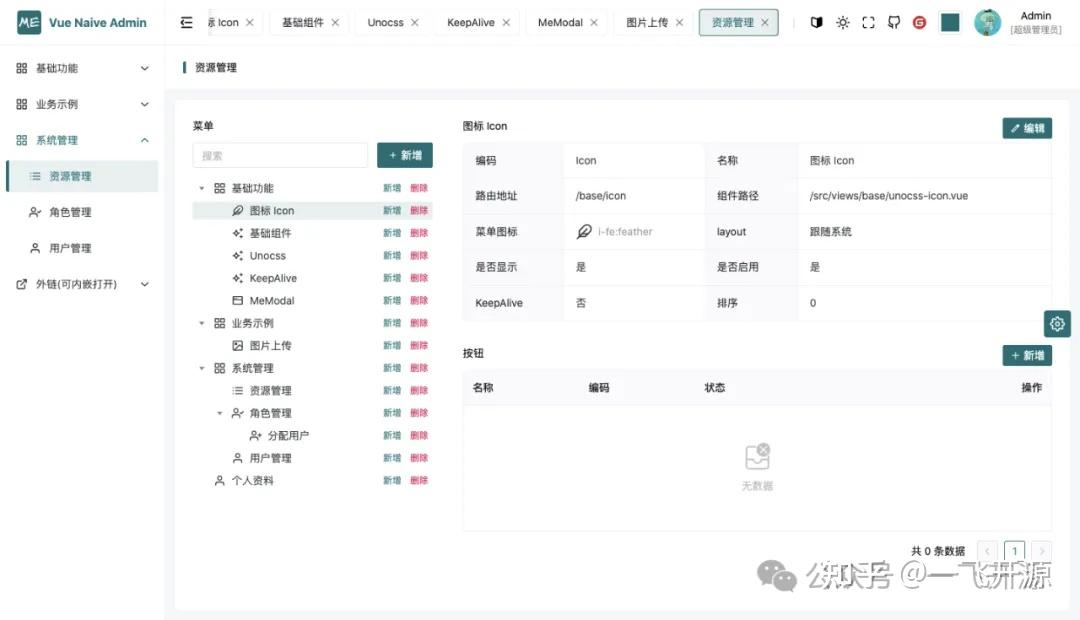The height and width of the screenshot is (620, 1080).
Task: Click the feather icon in 菜单图标 field
Action: 583,231
